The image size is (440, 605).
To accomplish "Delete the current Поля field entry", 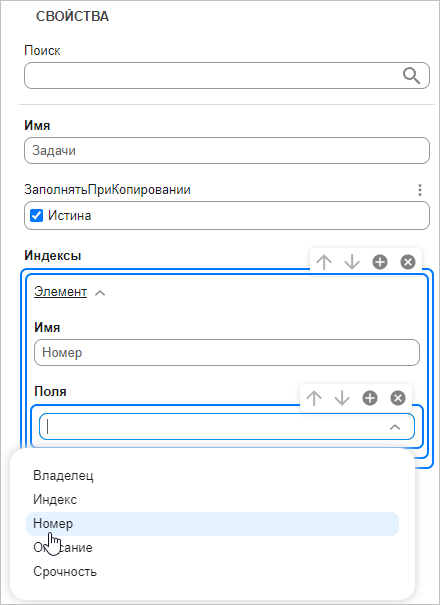I will coord(398,398).
